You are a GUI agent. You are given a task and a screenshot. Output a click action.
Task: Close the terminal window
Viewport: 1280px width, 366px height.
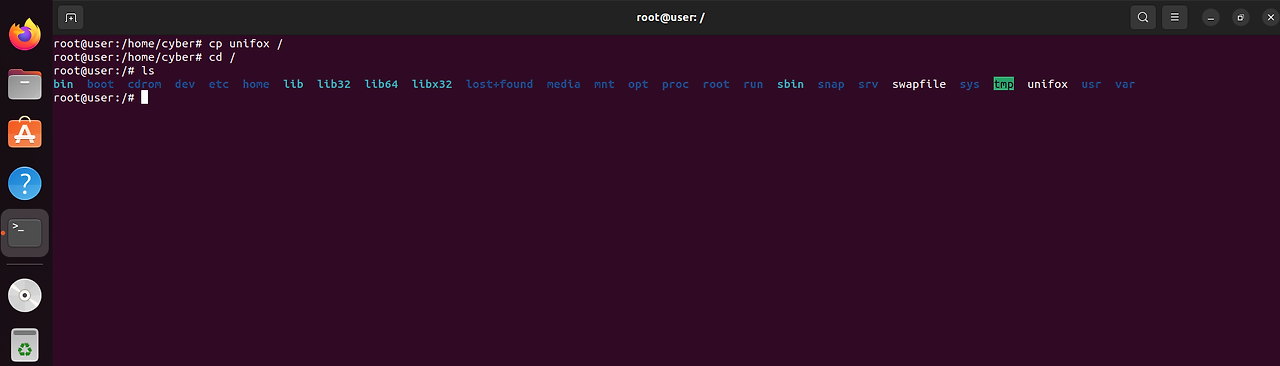[x=1270, y=17]
